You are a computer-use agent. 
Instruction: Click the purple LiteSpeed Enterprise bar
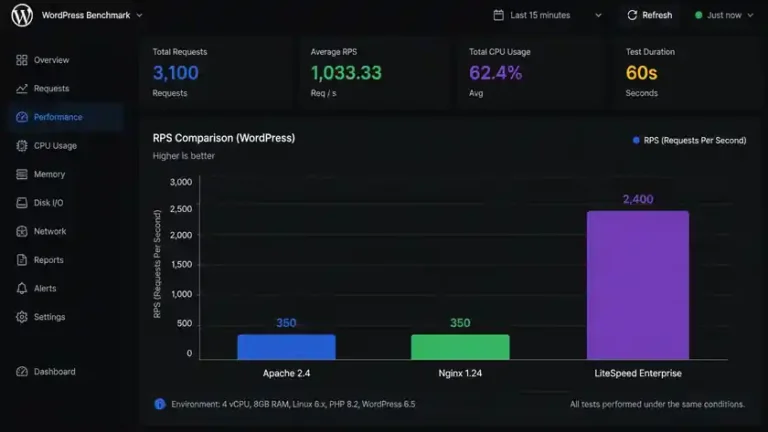638,285
